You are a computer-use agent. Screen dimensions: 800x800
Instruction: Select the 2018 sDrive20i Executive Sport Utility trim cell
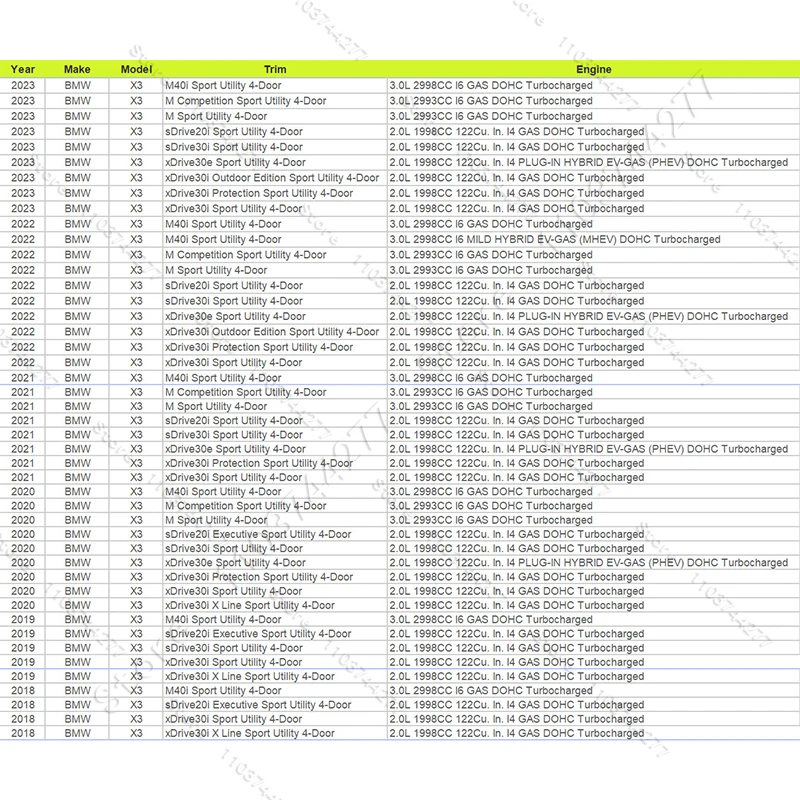point(275,705)
